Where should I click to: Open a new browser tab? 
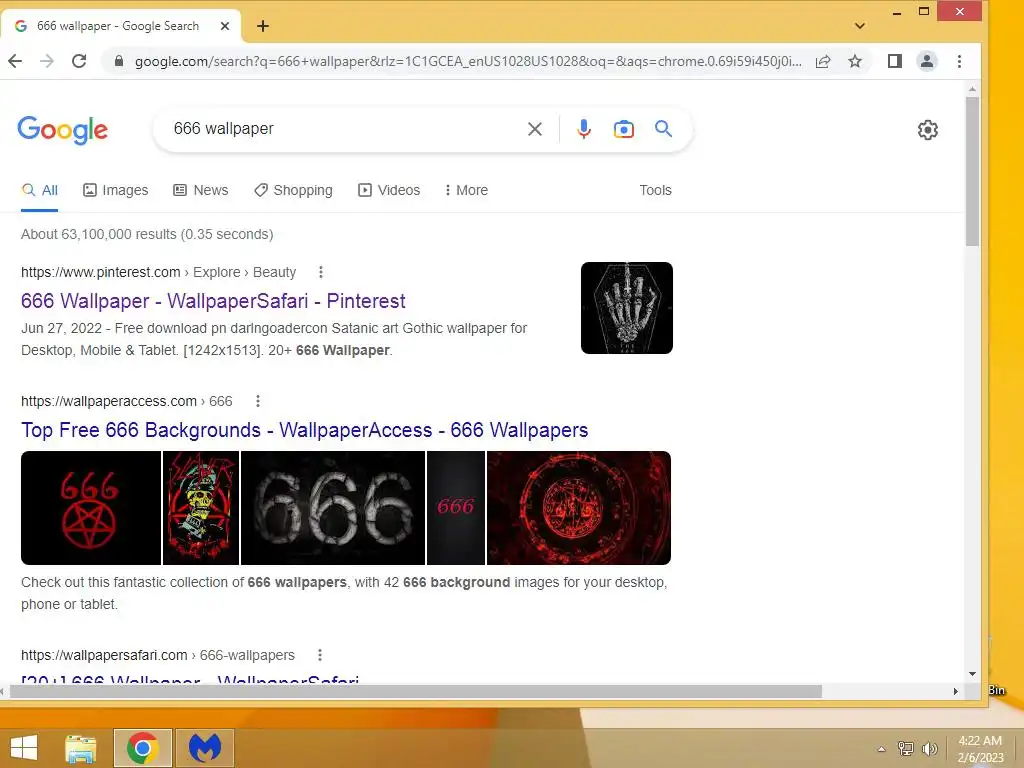click(x=263, y=26)
